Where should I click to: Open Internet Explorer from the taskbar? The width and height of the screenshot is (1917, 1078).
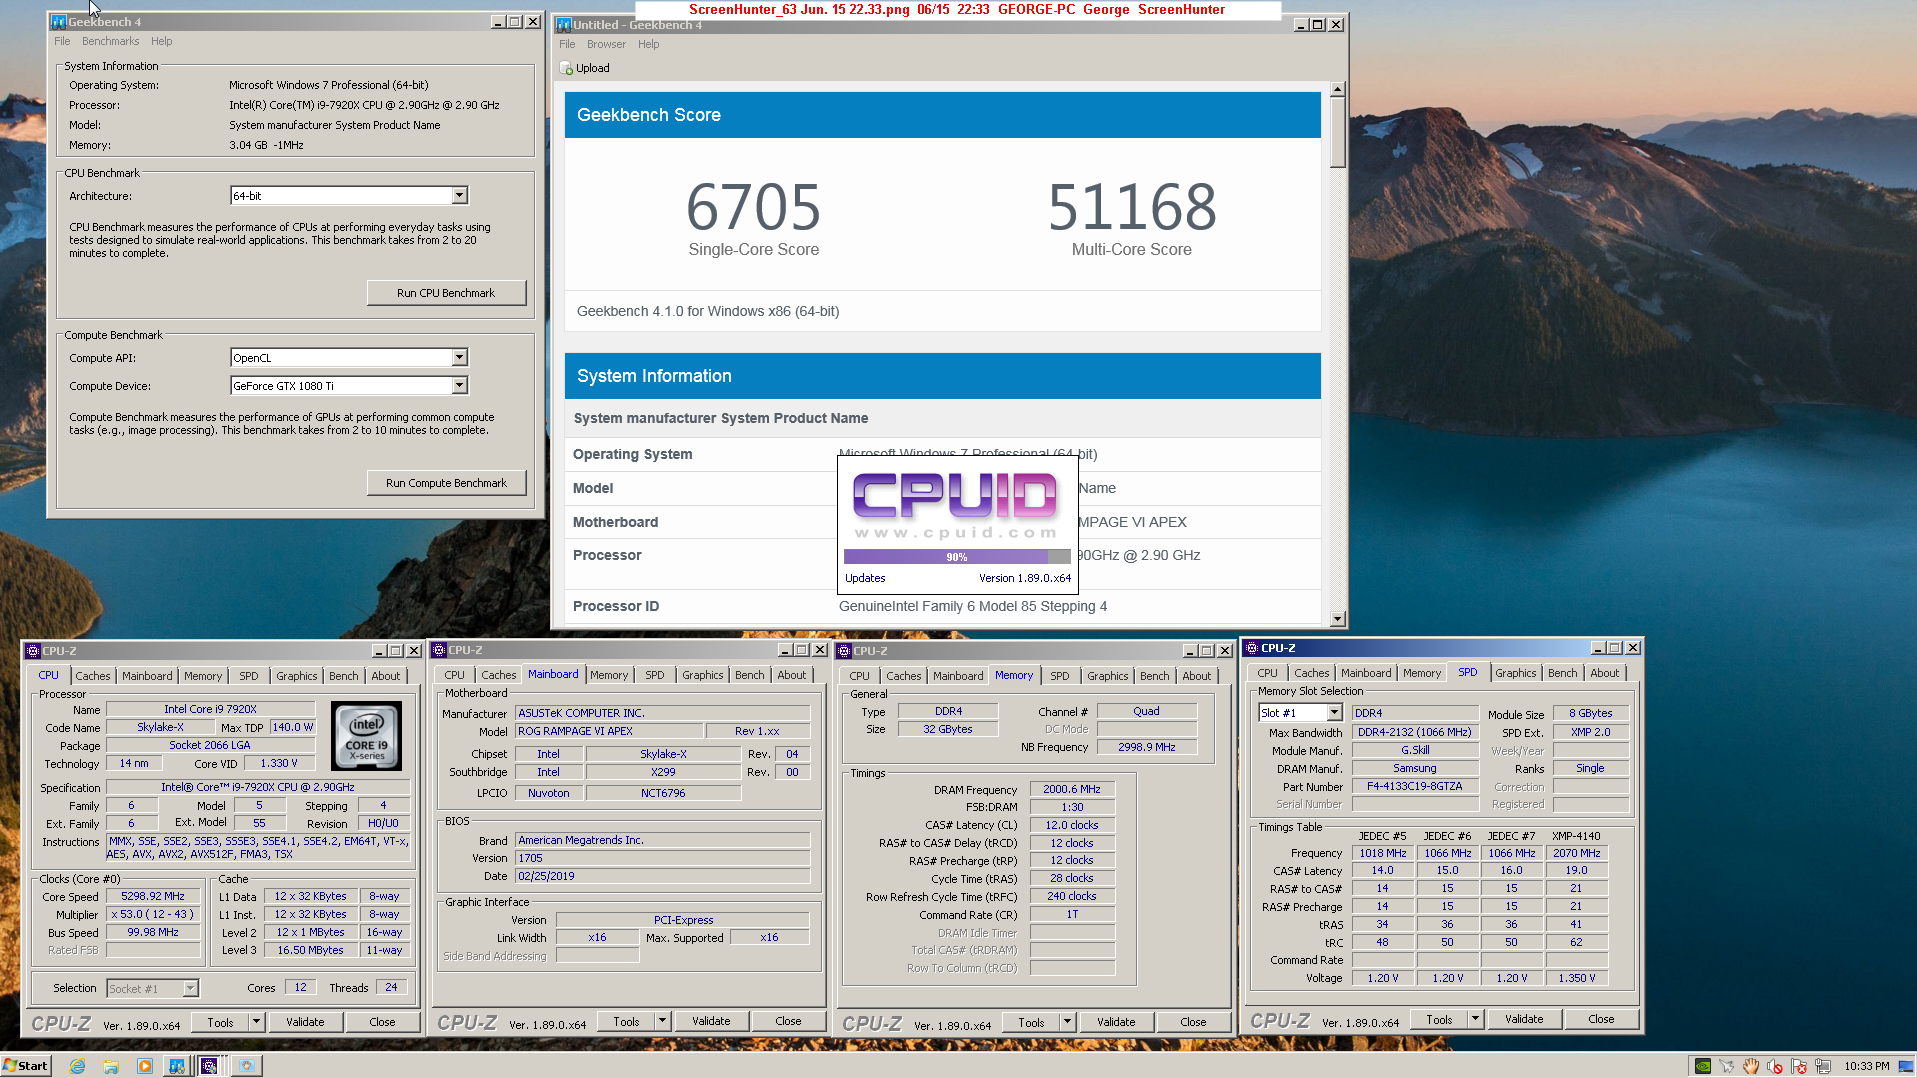78,1066
